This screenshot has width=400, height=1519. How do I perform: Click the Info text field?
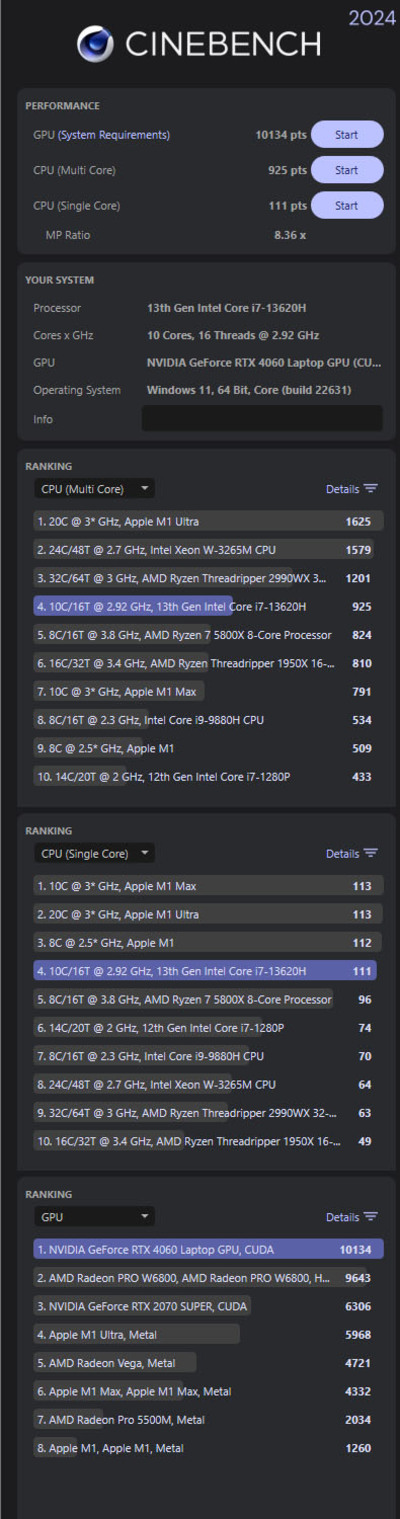coord(262,418)
